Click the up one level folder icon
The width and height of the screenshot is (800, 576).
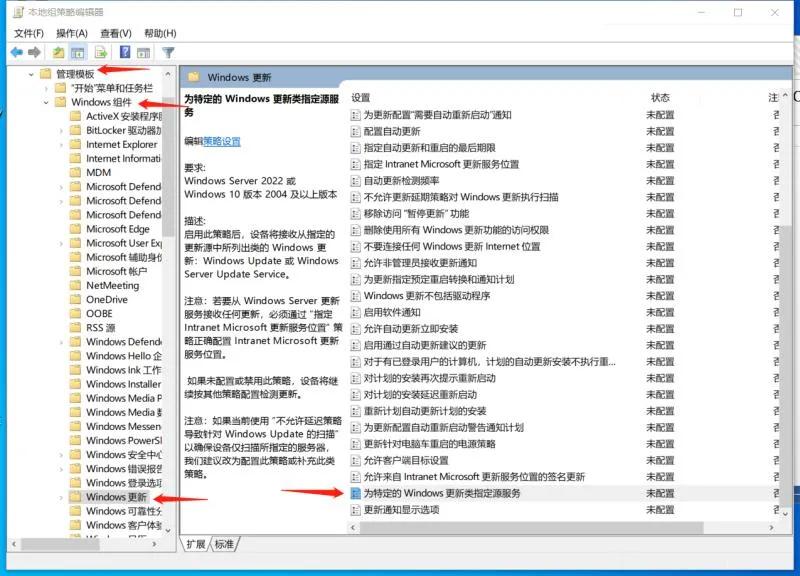[58, 53]
